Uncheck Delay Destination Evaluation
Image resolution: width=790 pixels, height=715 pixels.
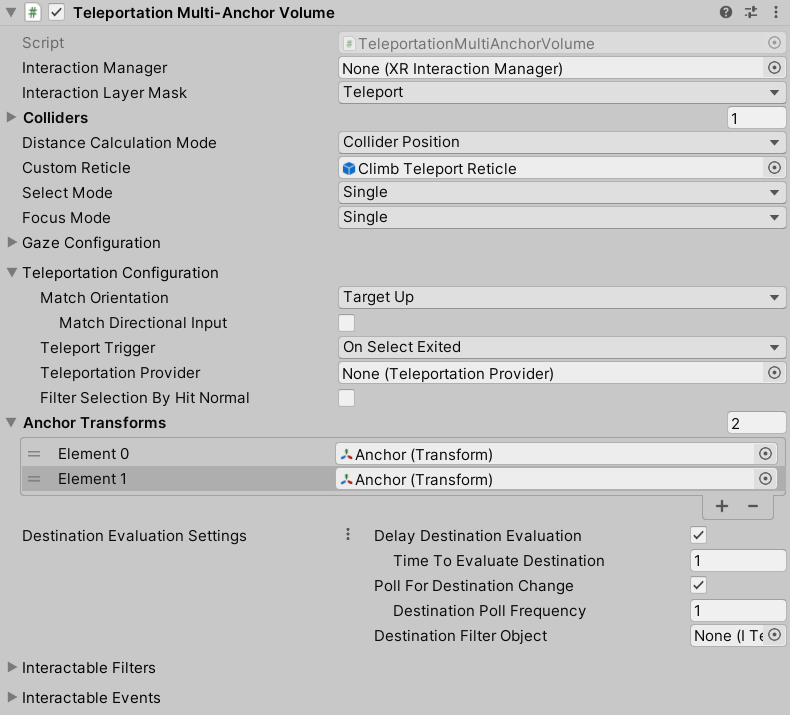(699, 535)
